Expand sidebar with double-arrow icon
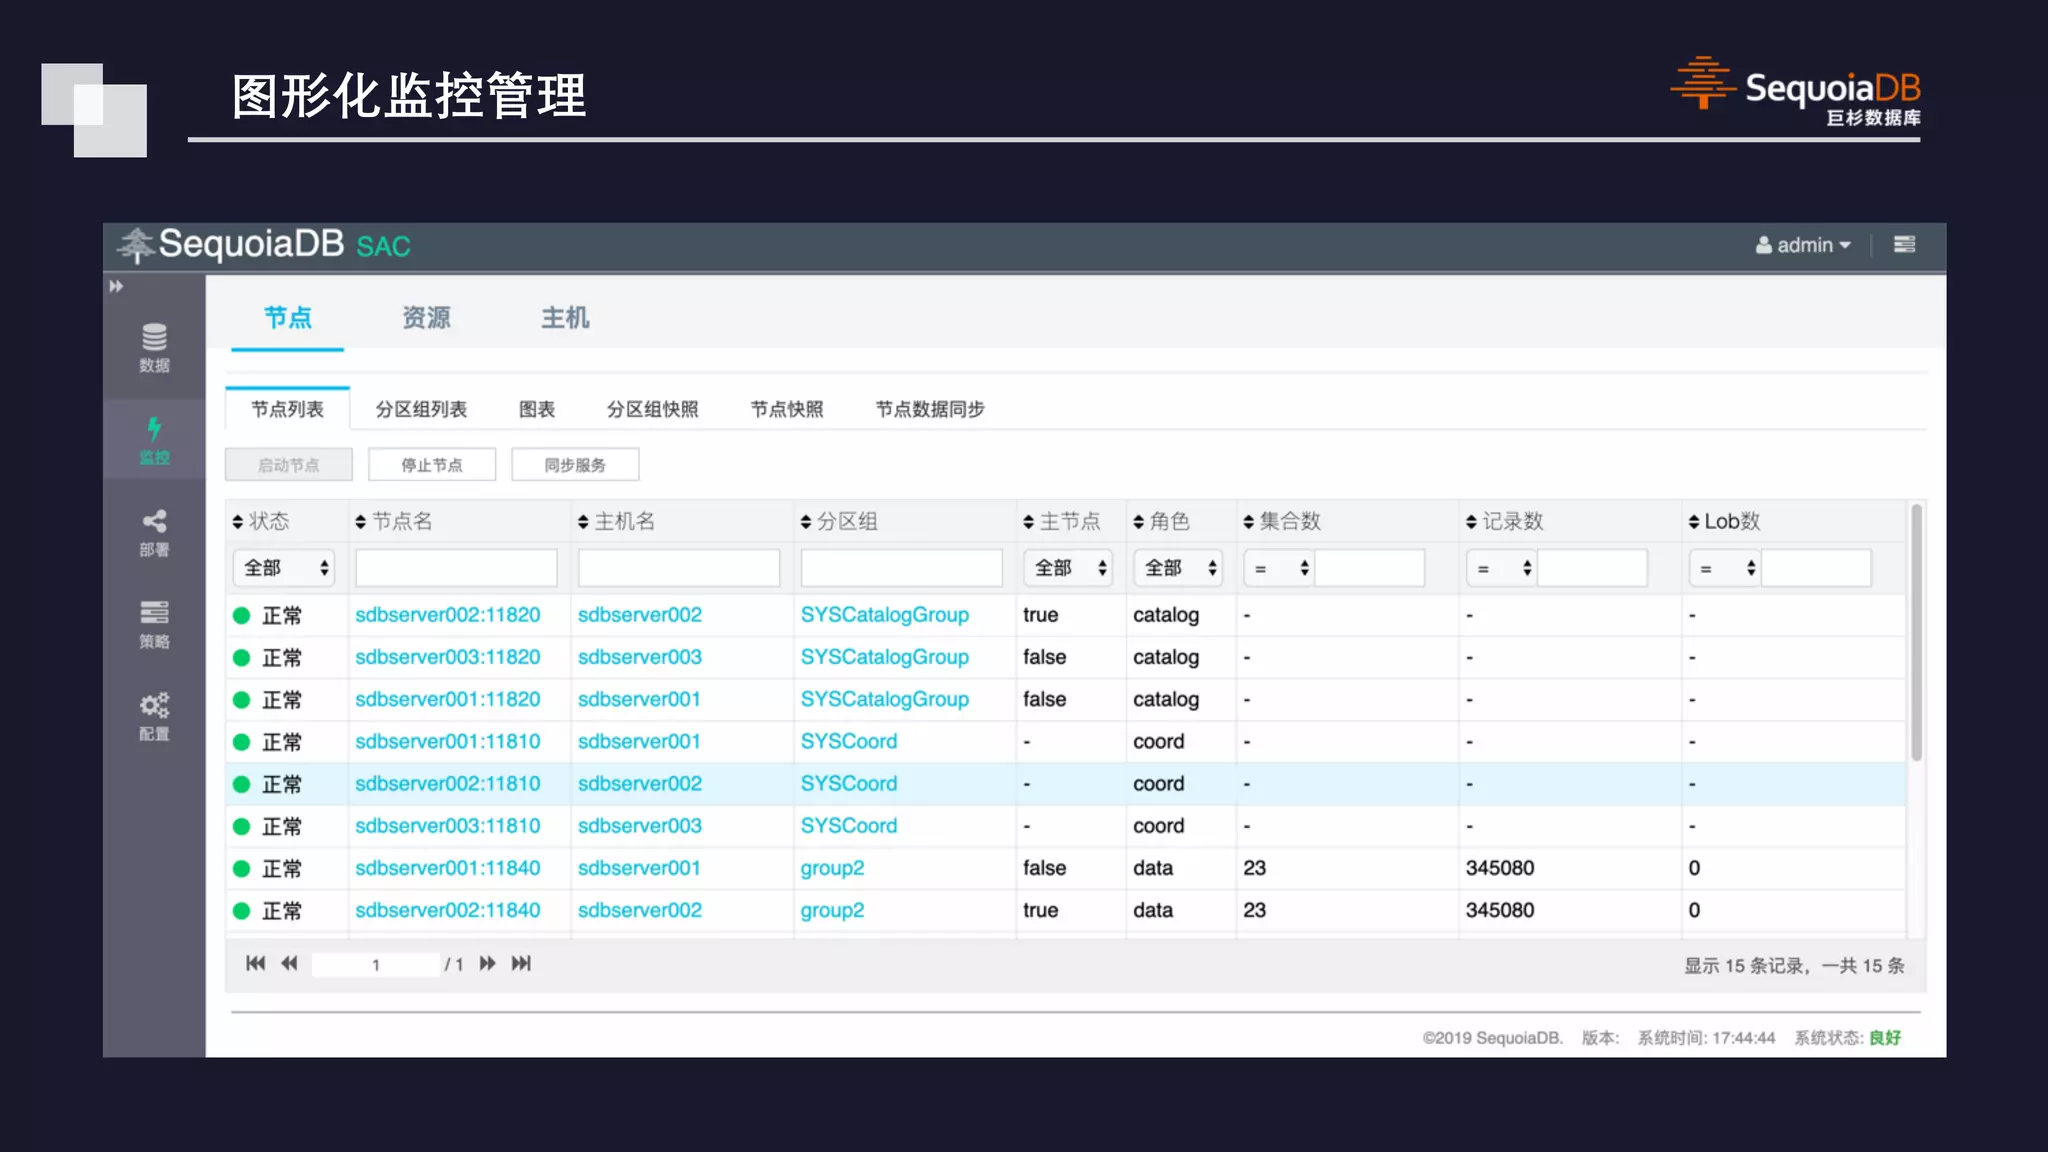Screen dimensions: 2048x1152 coord(116,287)
